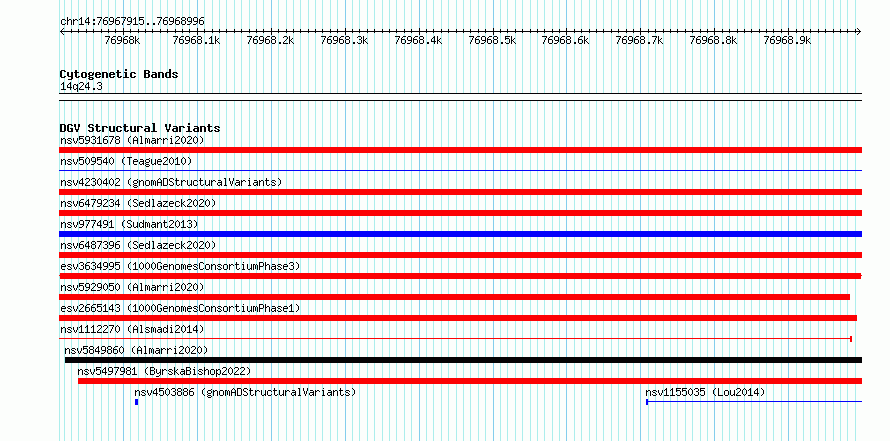Open variant label esv3634995 (1000GenomesConsortiumPhase3)
Image resolution: width=890 pixels, height=441 pixels.
(x=180, y=266)
